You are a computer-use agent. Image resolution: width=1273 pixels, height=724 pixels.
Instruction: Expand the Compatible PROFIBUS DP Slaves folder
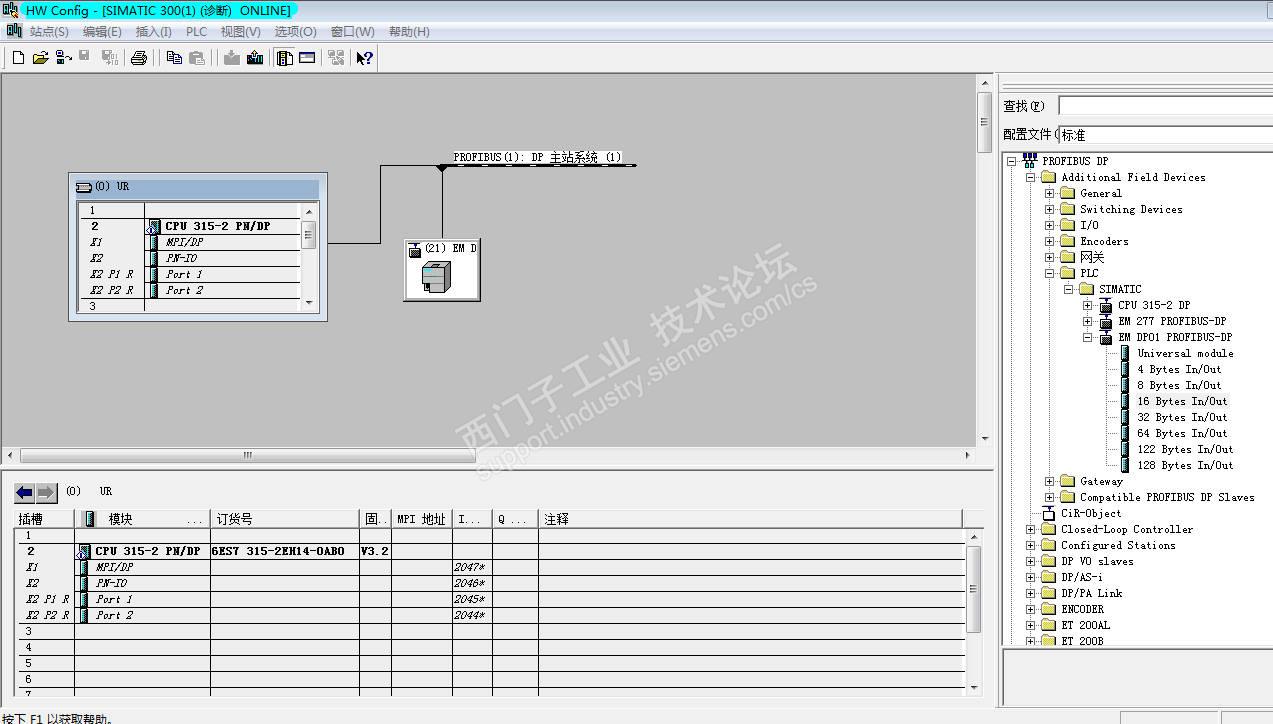[1050, 497]
